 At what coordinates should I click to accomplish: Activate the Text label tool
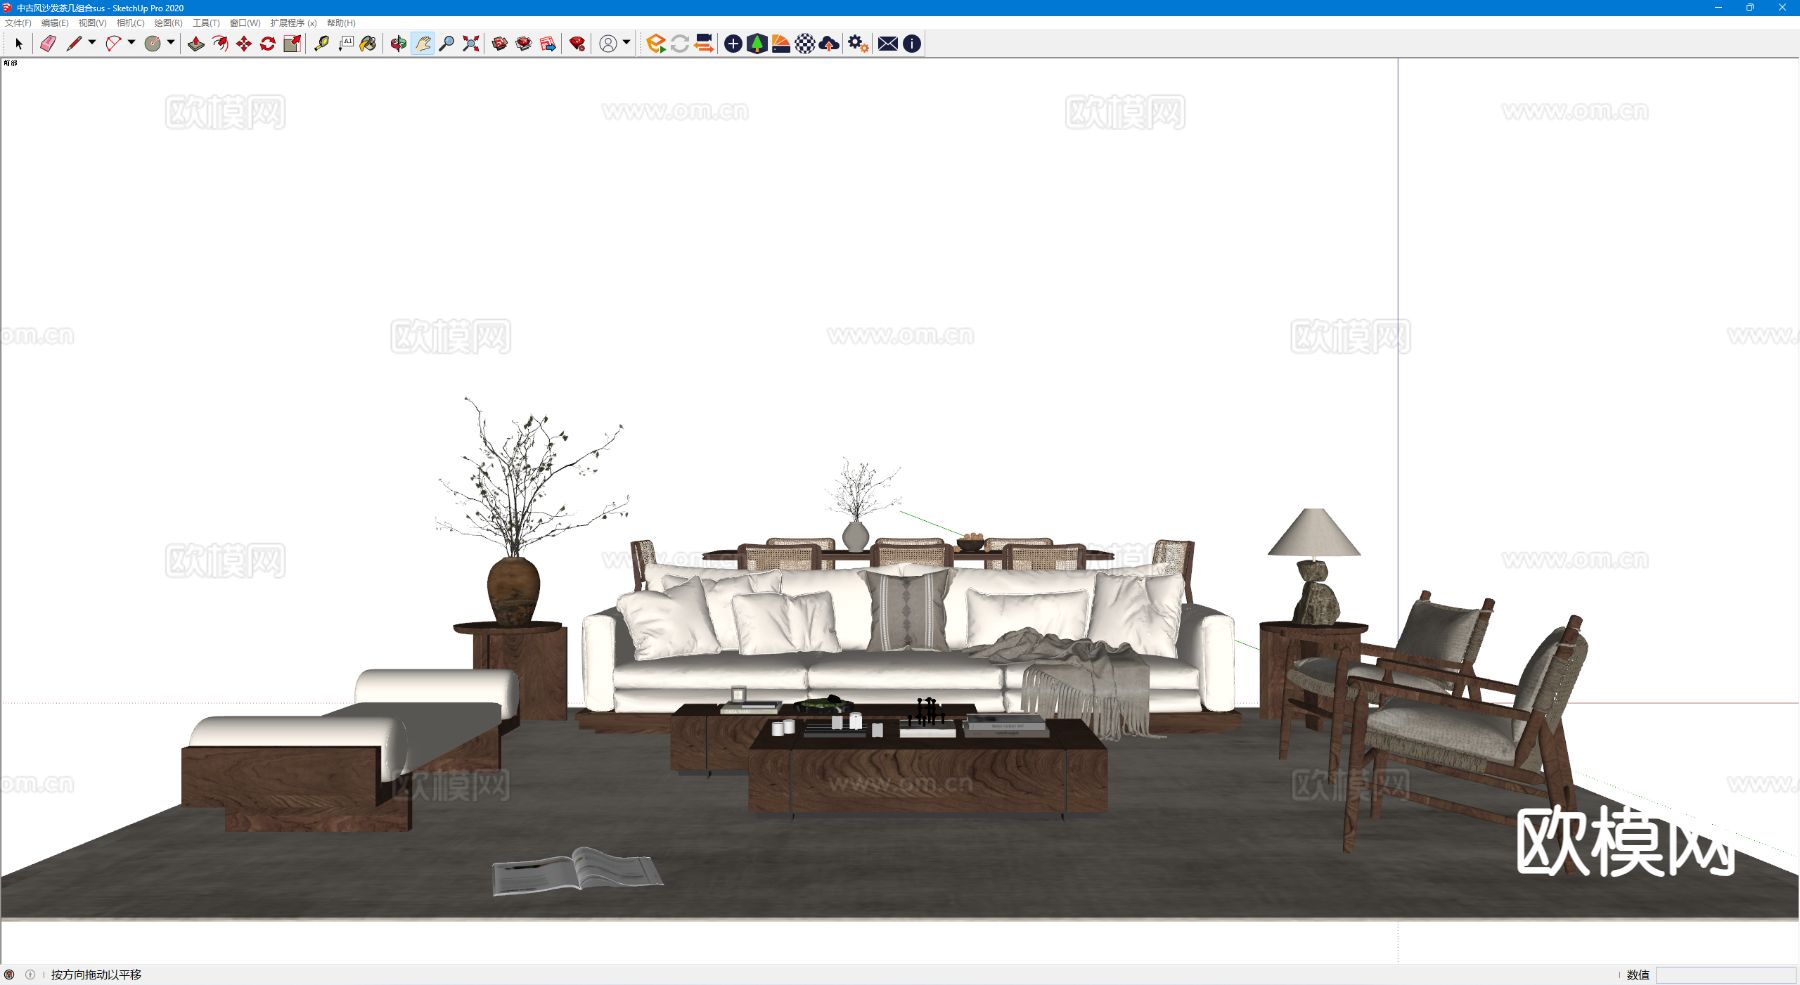coord(345,44)
